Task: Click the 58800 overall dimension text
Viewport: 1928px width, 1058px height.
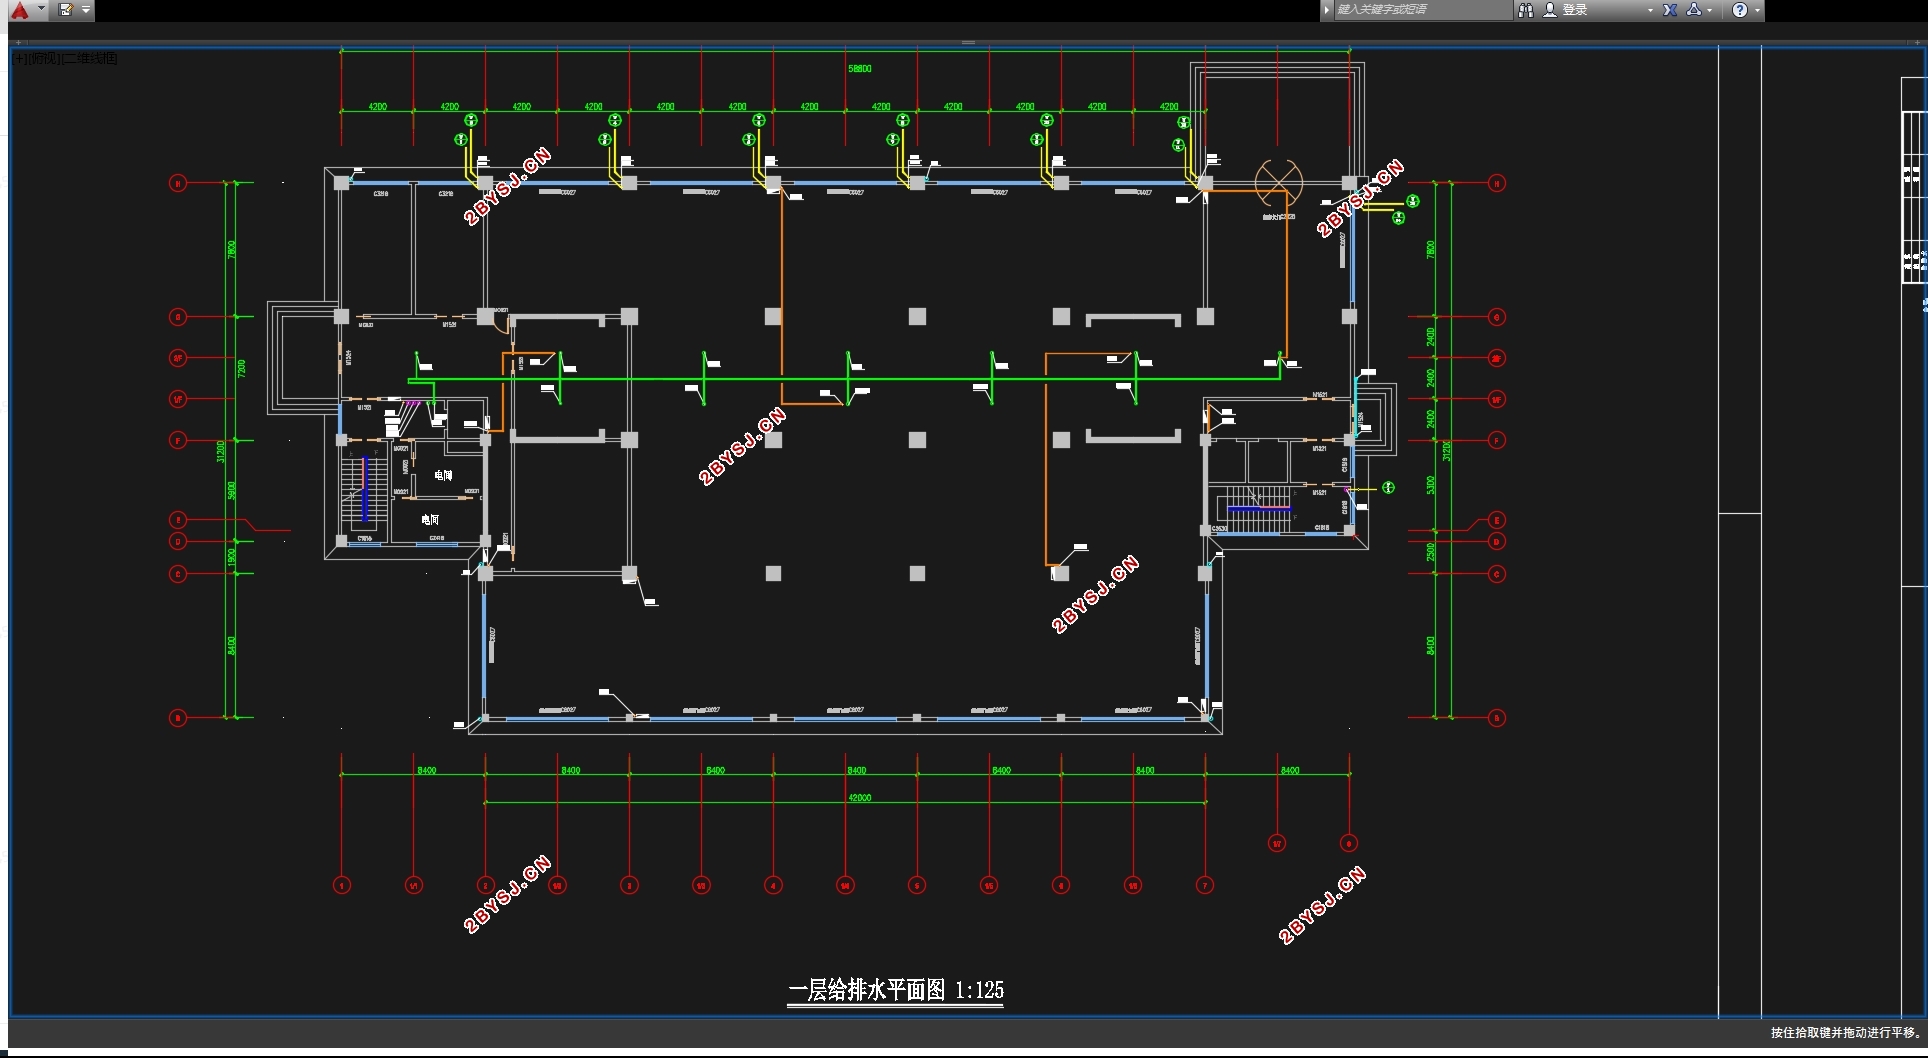Action: coord(860,69)
